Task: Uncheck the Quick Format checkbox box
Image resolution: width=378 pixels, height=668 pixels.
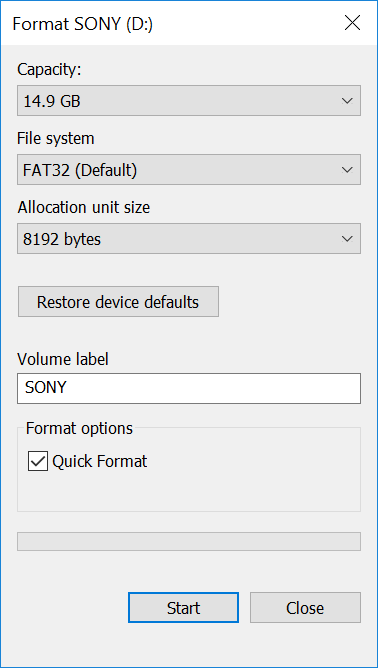Action: (x=38, y=461)
